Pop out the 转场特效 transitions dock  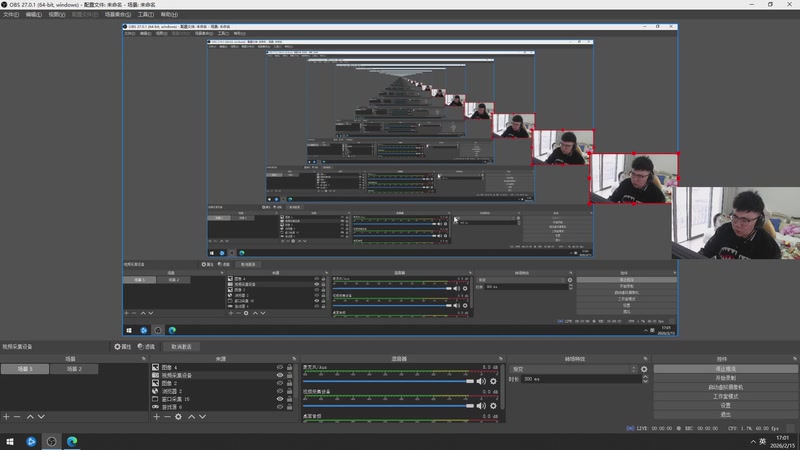tap(645, 359)
